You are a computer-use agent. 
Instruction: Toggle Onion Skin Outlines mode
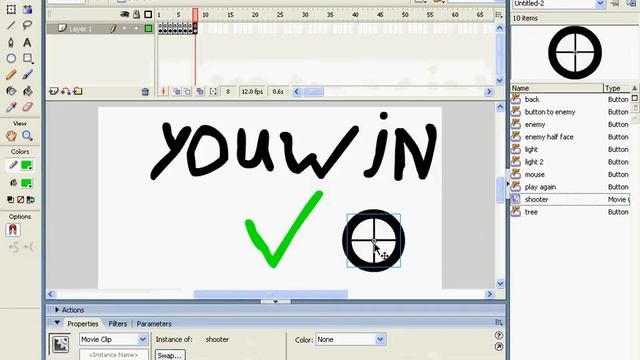(187, 91)
